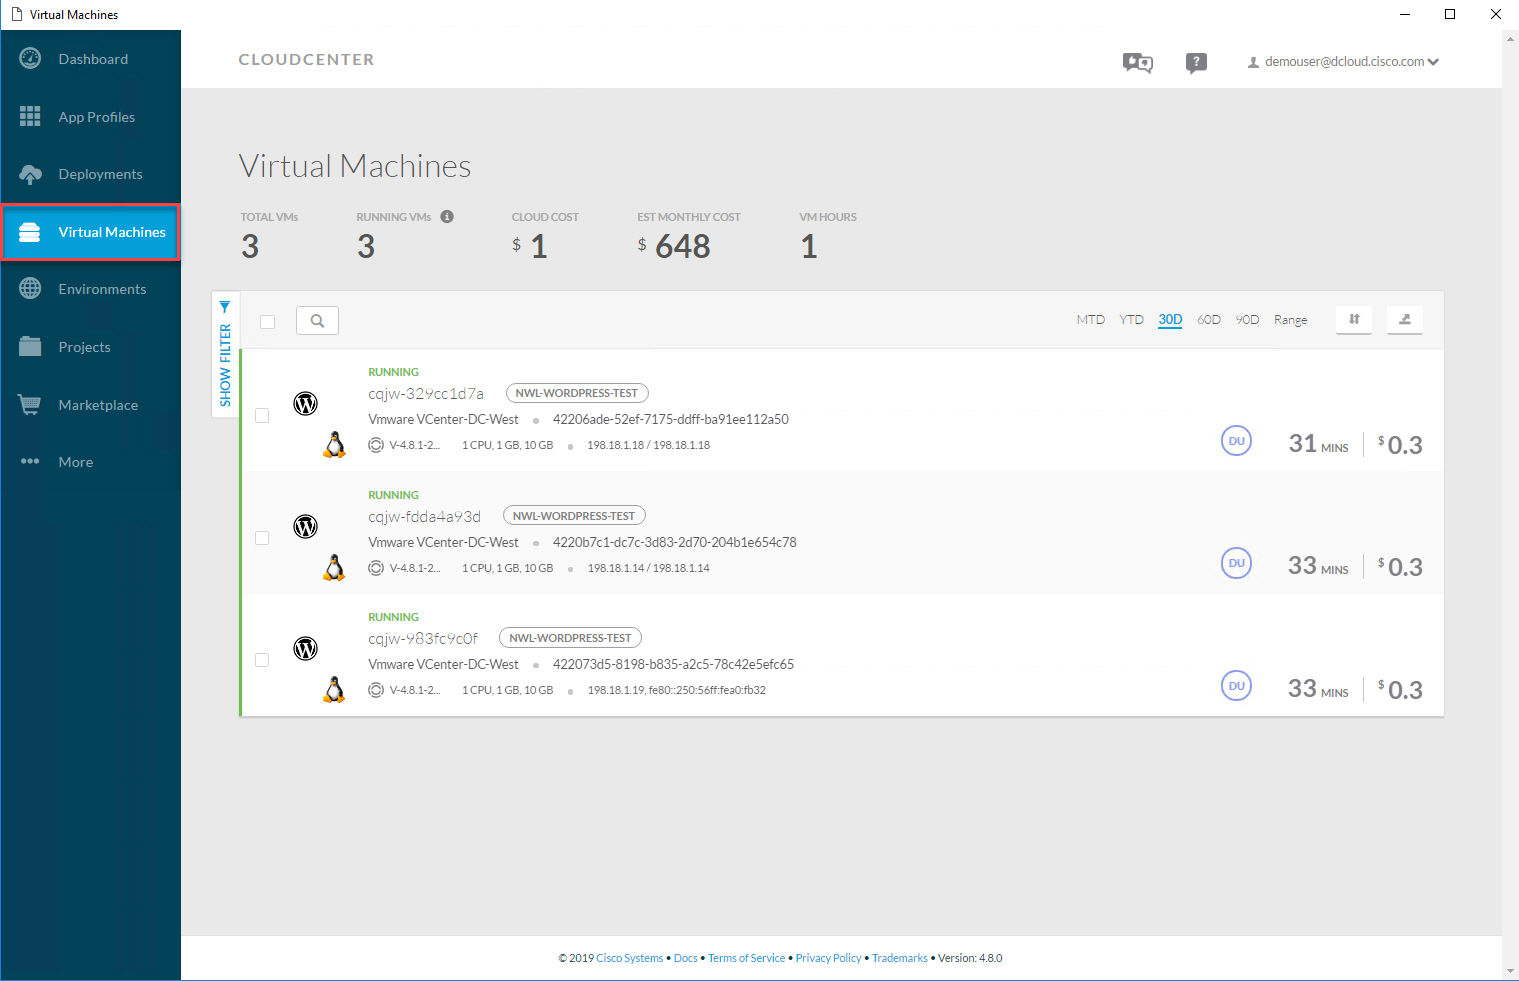Open the chat support icon in header
The image size is (1519, 981).
[x=1138, y=63]
